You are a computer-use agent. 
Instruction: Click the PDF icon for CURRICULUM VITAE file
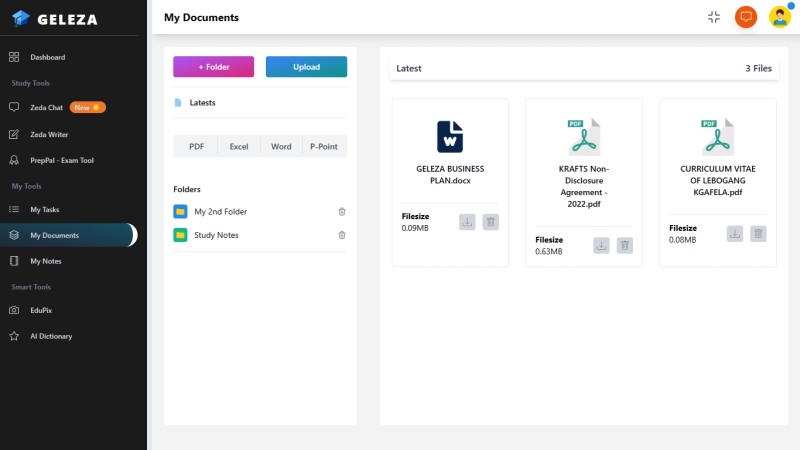[717, 137]
